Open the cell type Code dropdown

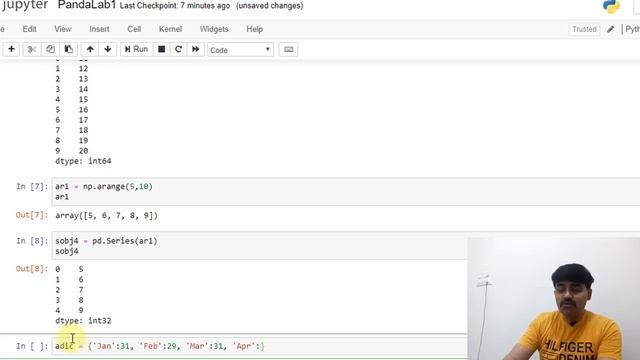tap(240, 50)
